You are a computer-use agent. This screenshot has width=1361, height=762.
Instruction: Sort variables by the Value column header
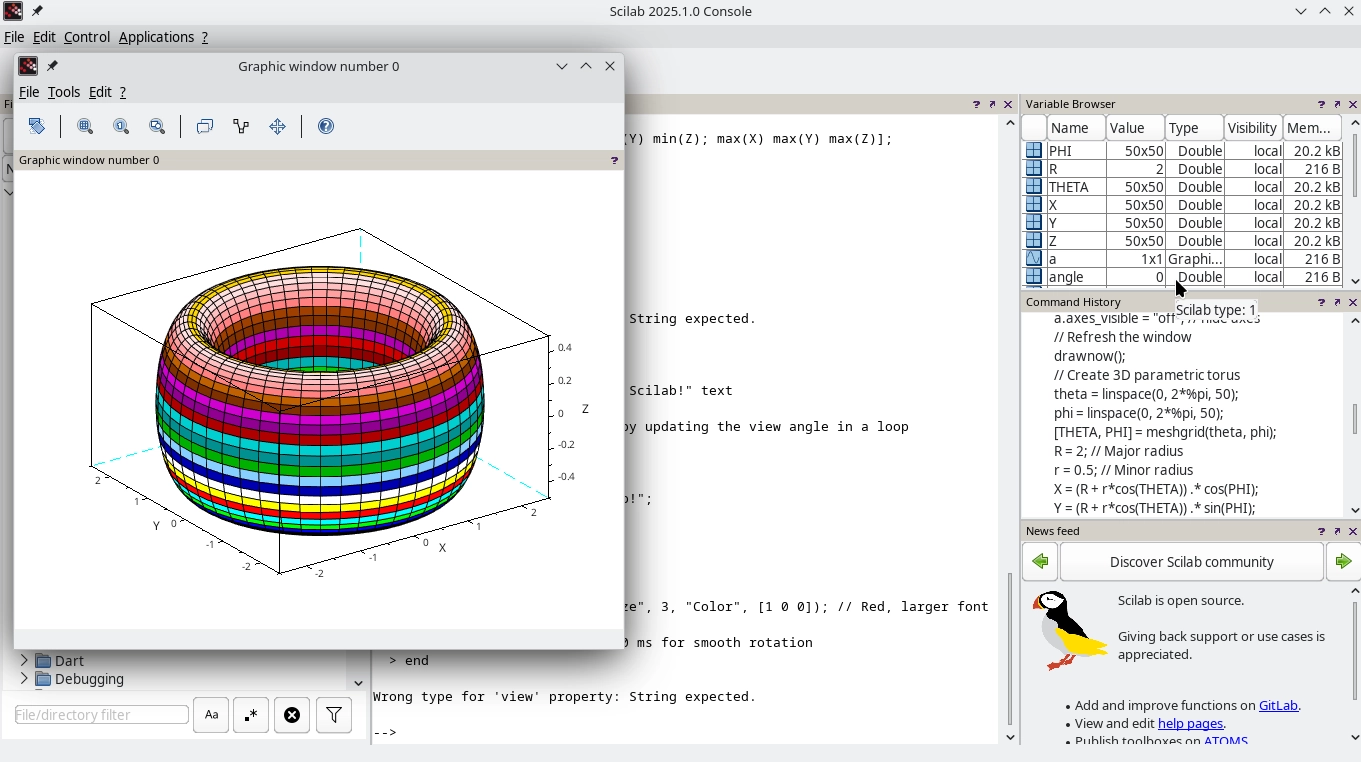click(x=1135, y=128)
